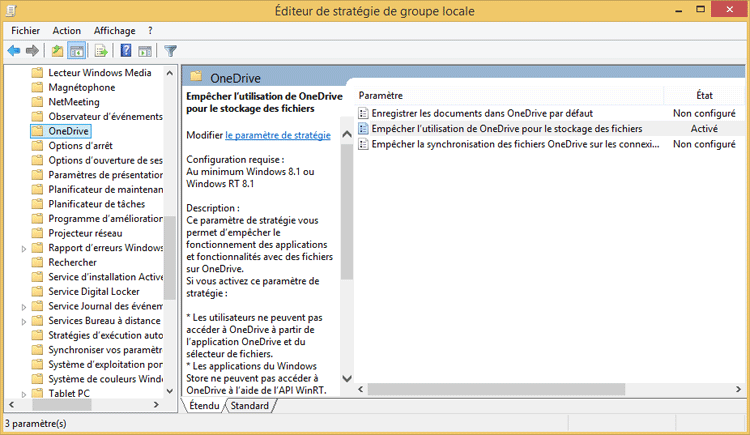Image resolution: width=750 pixels, height=435 pixels.
Task: Click the settings list scroll-right arrow
Action: coord(739,390)
